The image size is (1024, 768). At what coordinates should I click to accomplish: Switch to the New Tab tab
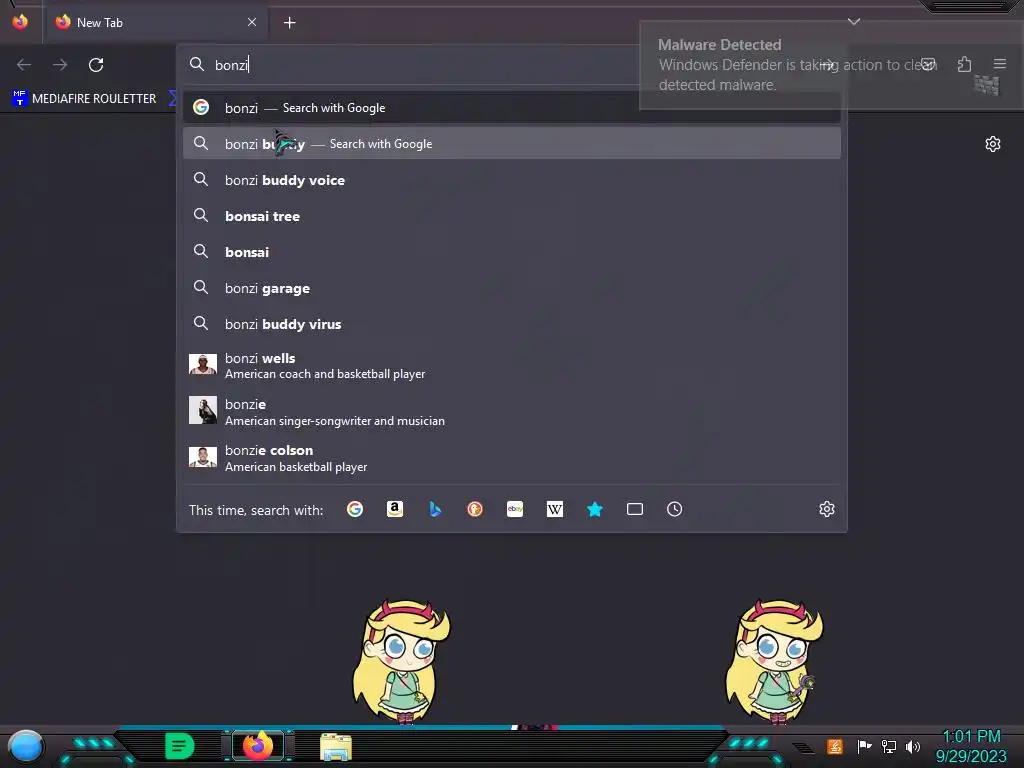pyautogui.click(x=156, y=22)
